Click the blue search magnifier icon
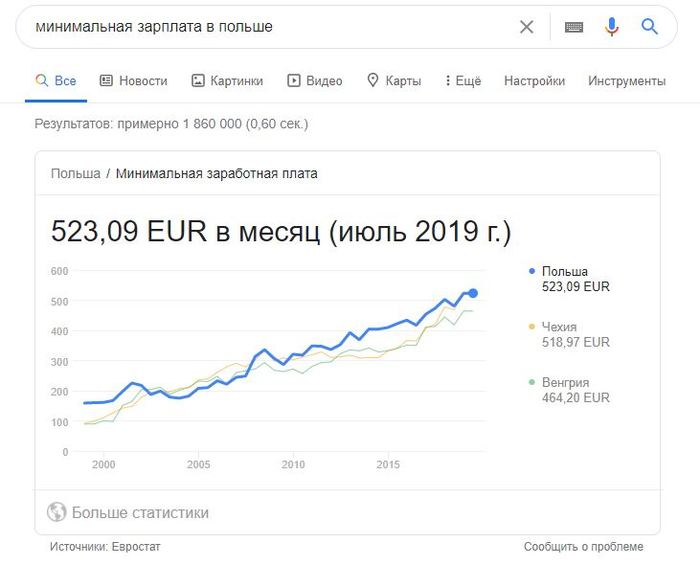700x565 pixels. coord(650,27)
